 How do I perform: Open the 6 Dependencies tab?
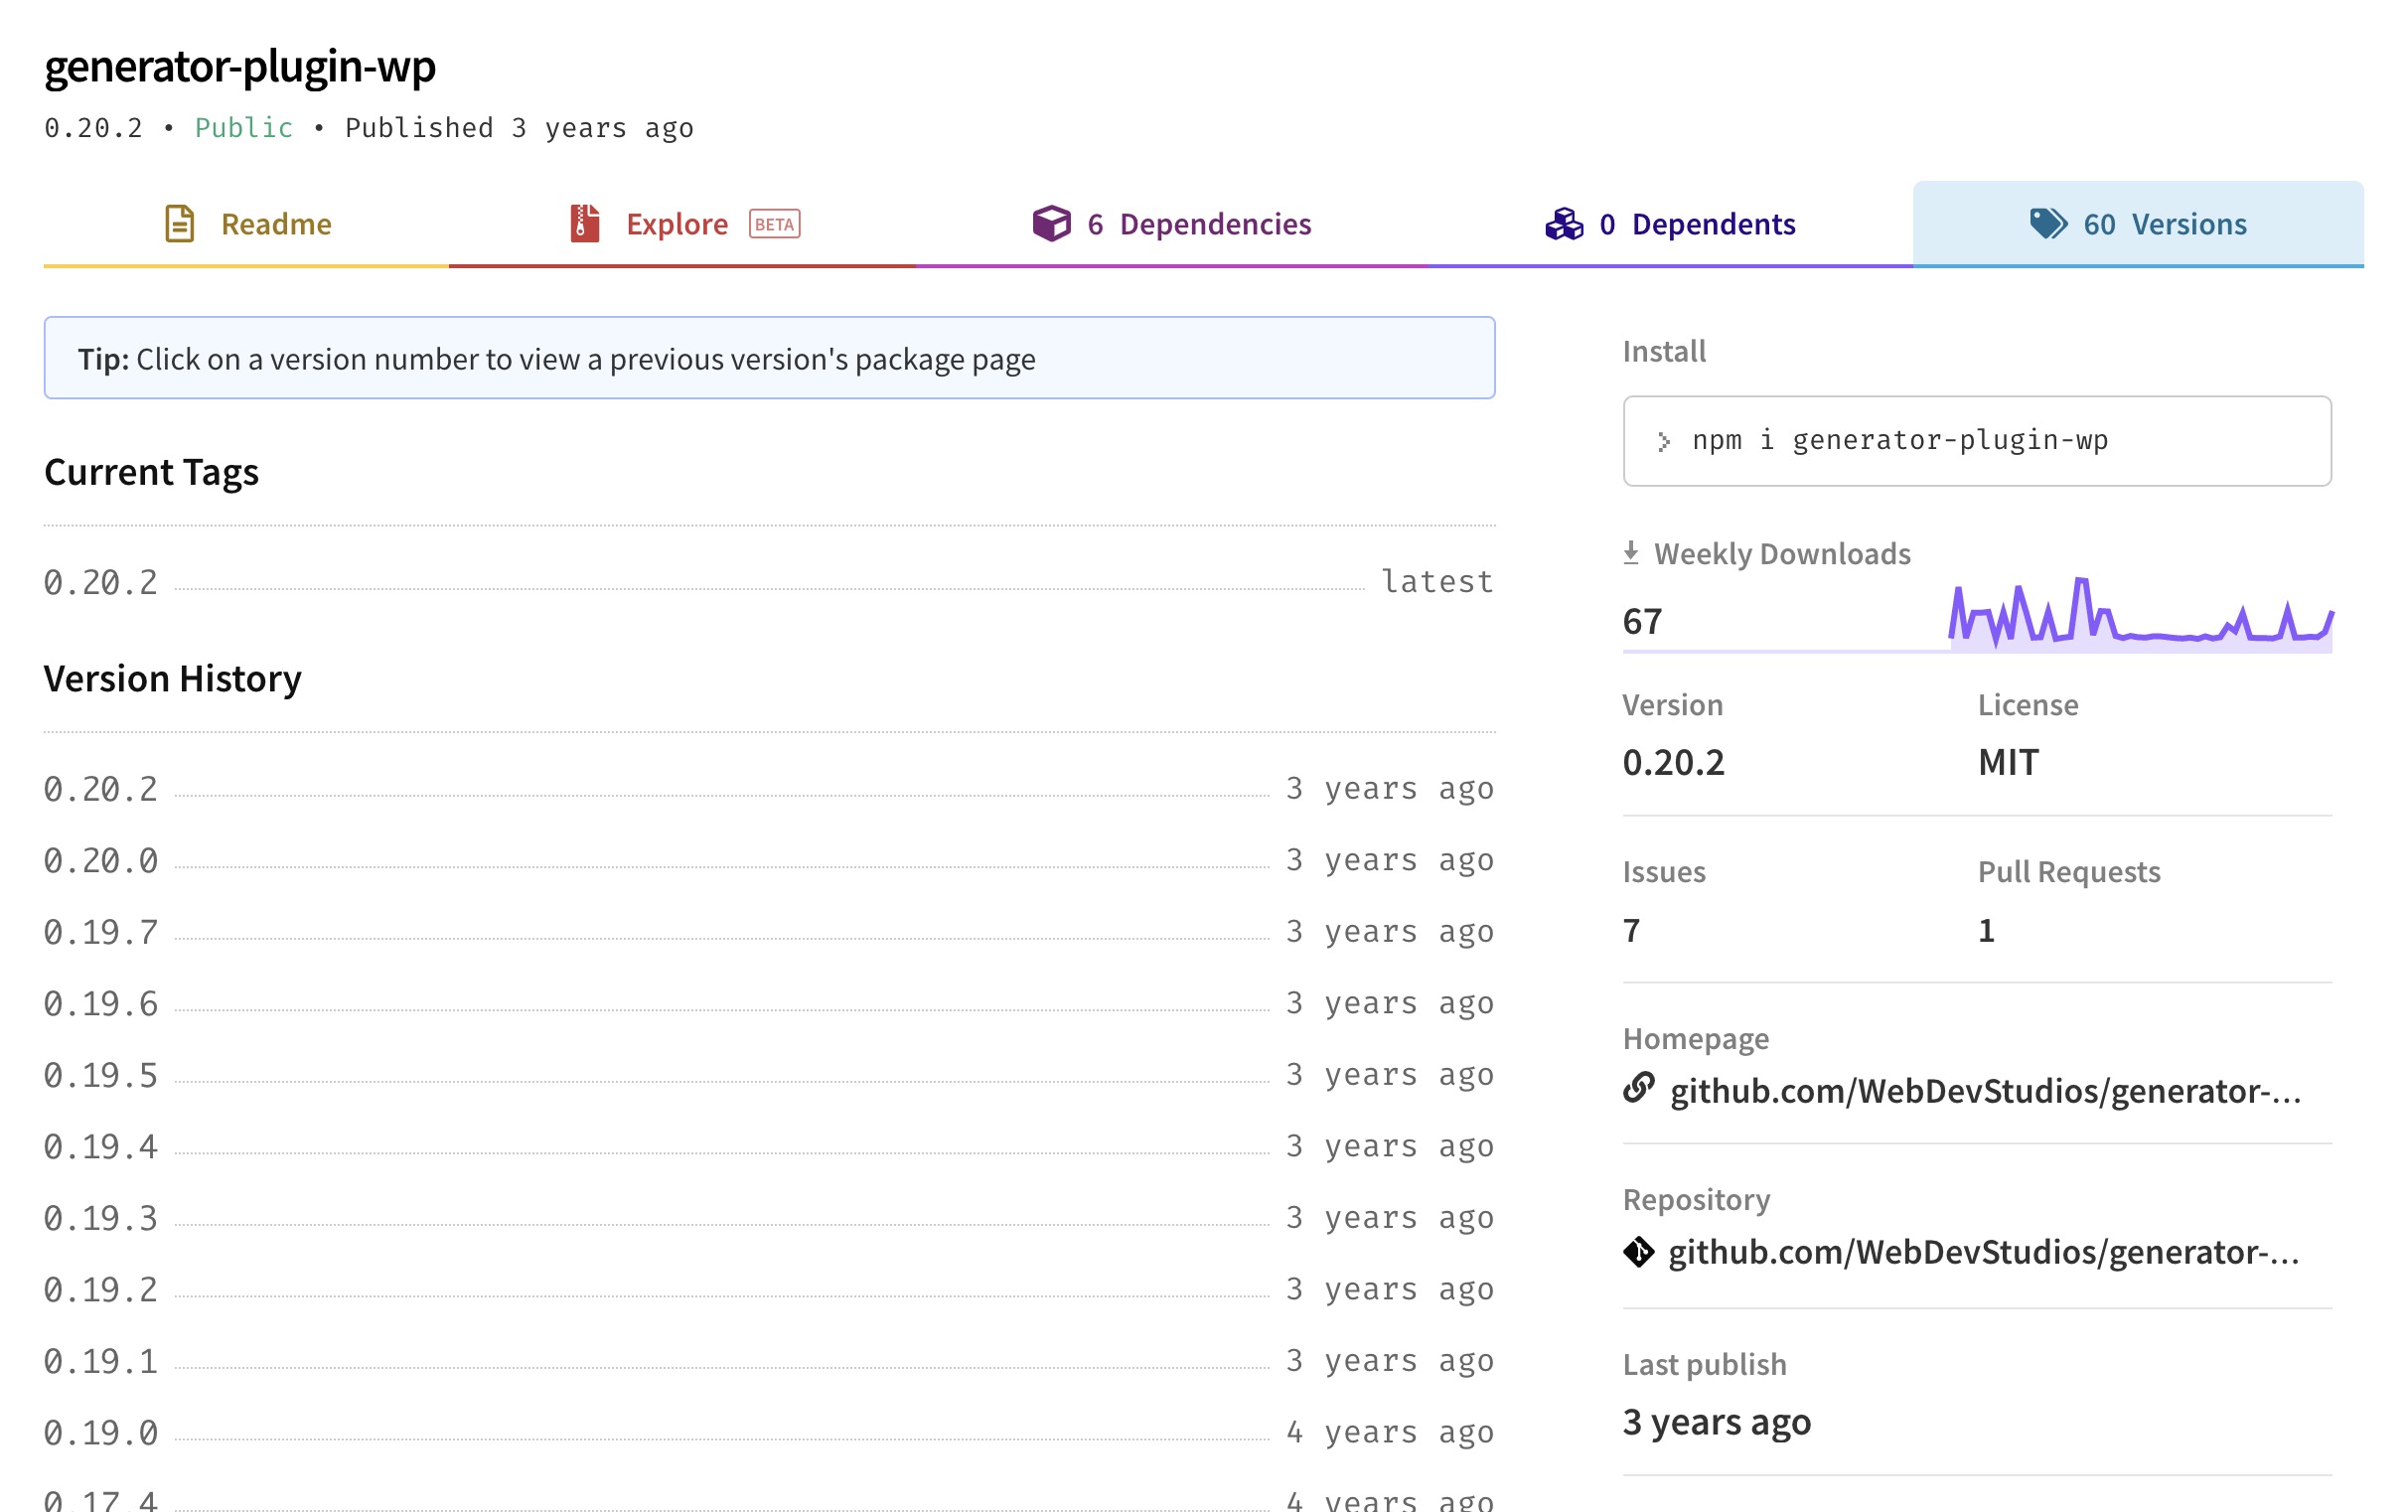[x=1171, y=224]
